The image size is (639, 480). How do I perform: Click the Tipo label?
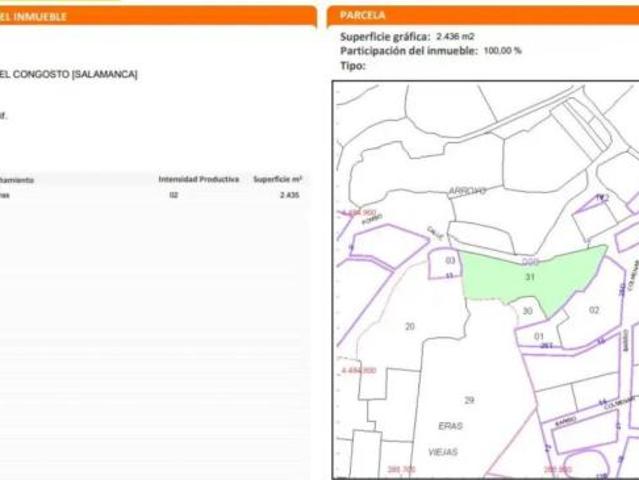pyautogui.click(x=353, y=66)
